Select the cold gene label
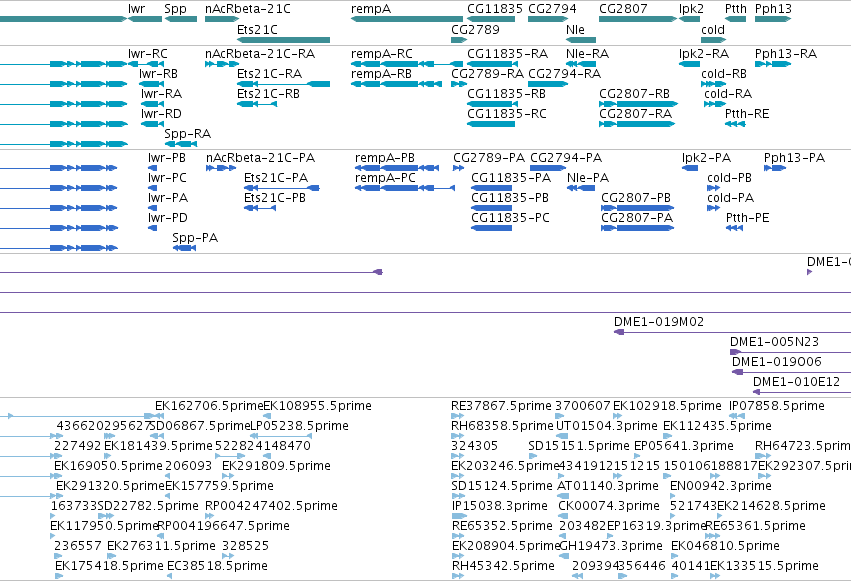Screen dimensions: 851x581 click(x=713, y=30)
